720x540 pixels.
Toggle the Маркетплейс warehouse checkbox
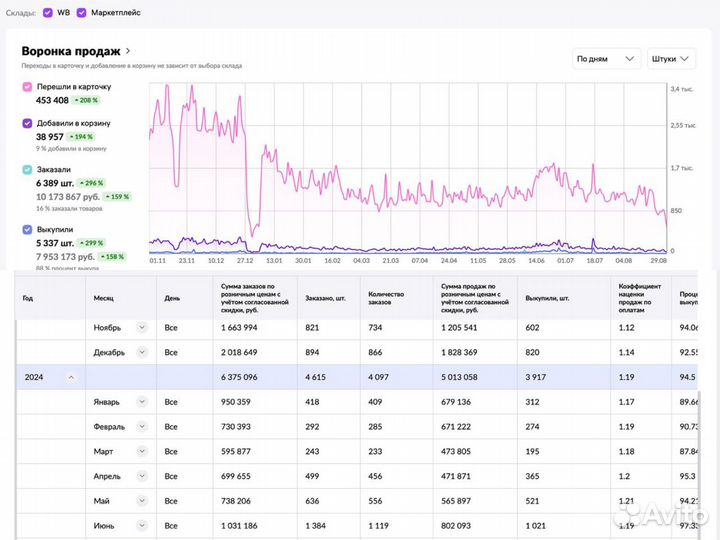pos(82,13)
